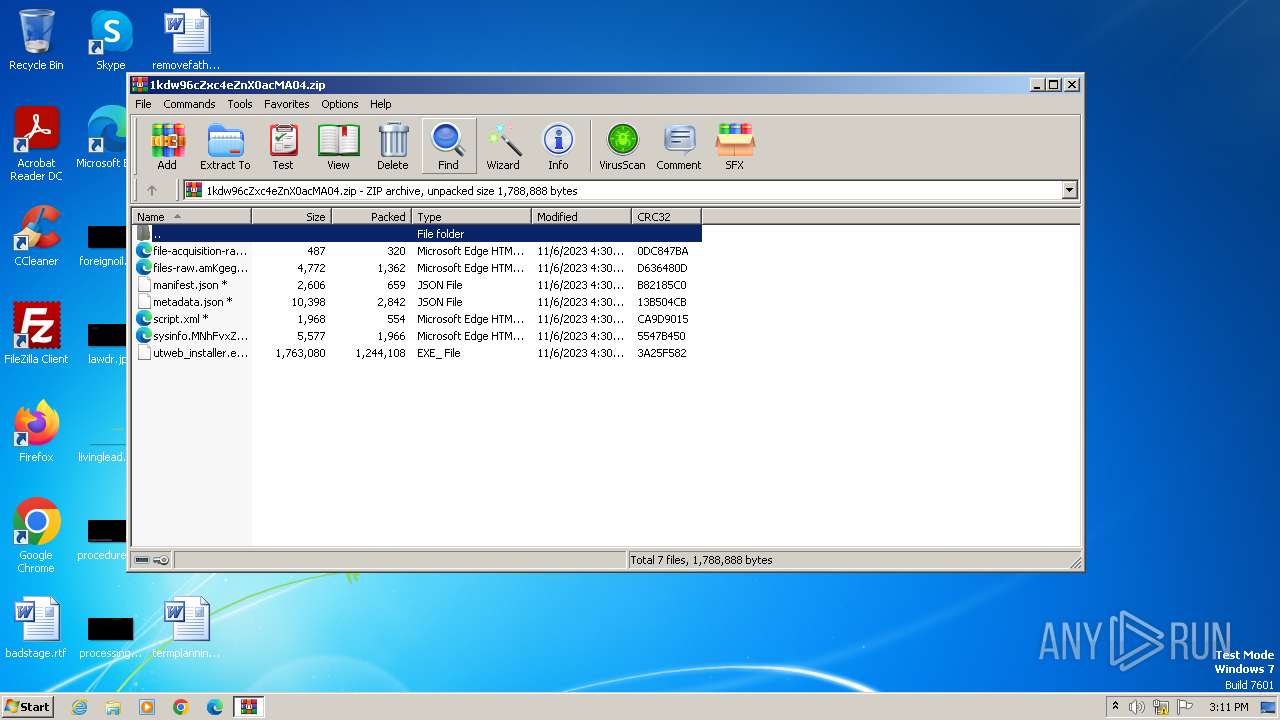Screen dimensions: 1280x720
Task: Open removefath... Word document on desktop
Action: coord(186,40)
